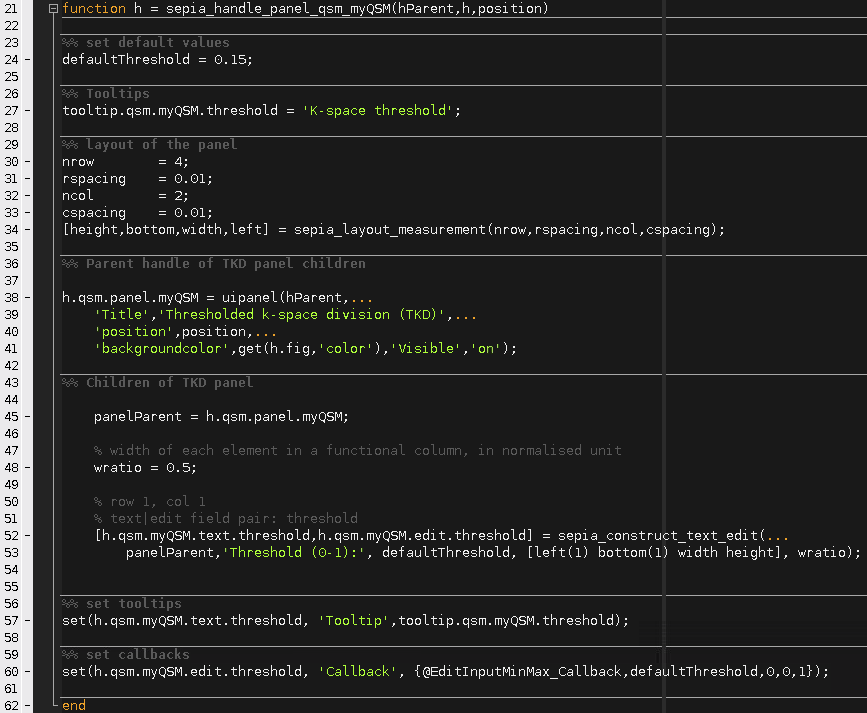The width and height of the screenshot is (867, 713).
Task: Click 'cspacing' variable on line 33
Action: (94, 213)
